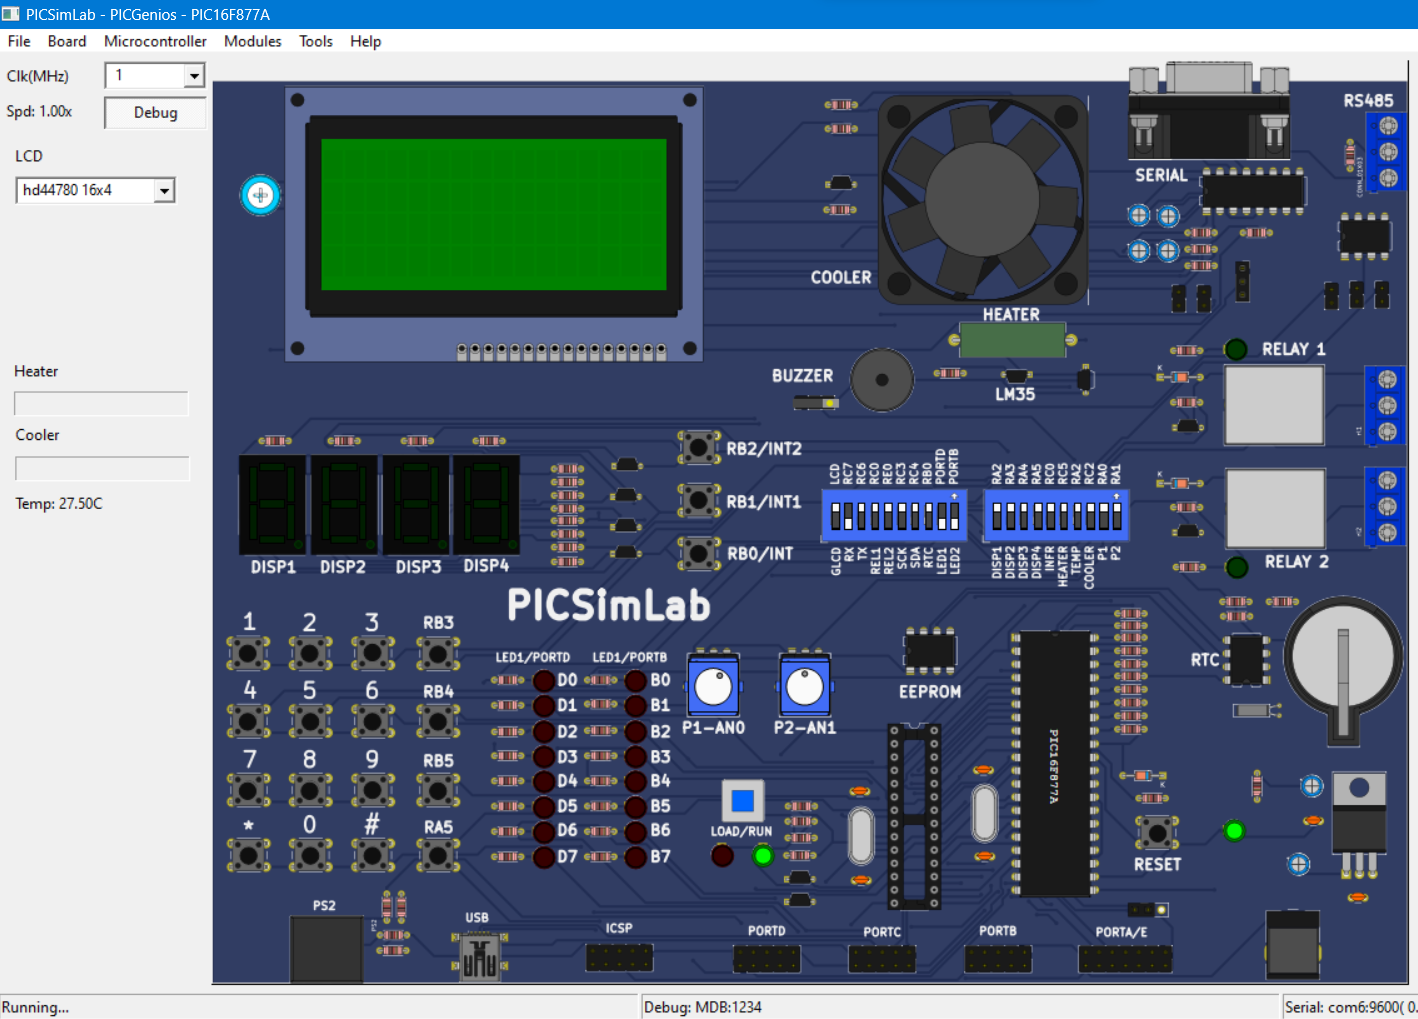Push the RB2/INT2 push button on the board
Screen dimensions: 1418x1019
(x=699, y=447)
